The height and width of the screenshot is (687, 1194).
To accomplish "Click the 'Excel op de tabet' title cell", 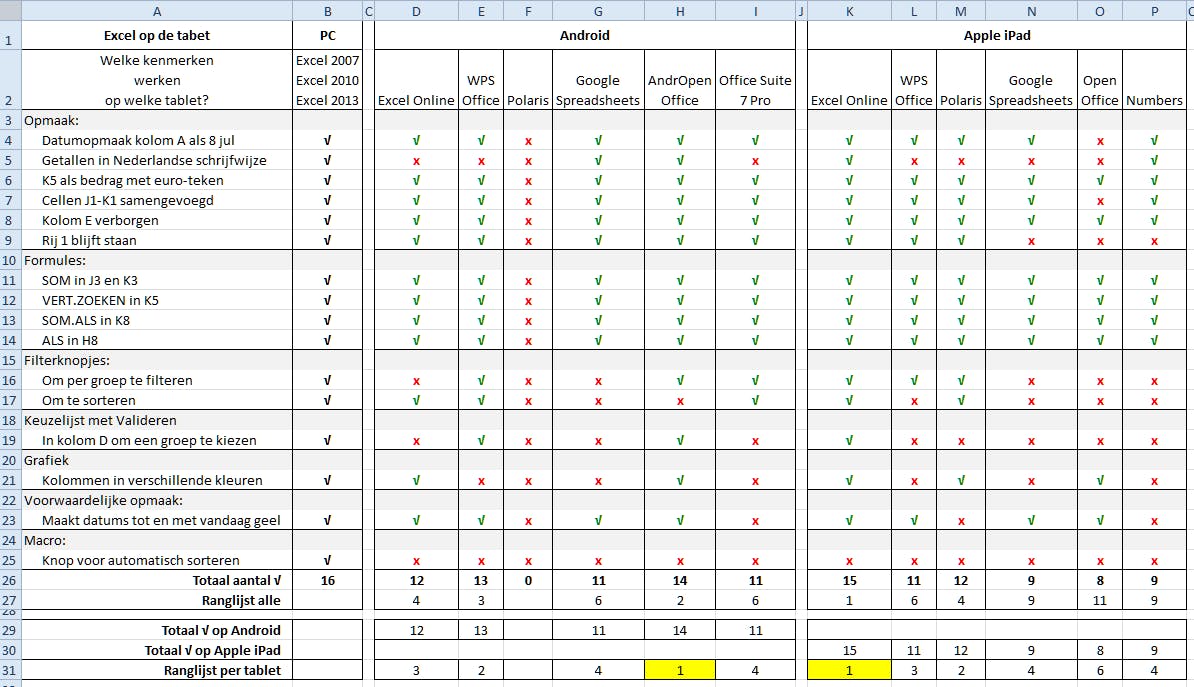I will 157,36.
